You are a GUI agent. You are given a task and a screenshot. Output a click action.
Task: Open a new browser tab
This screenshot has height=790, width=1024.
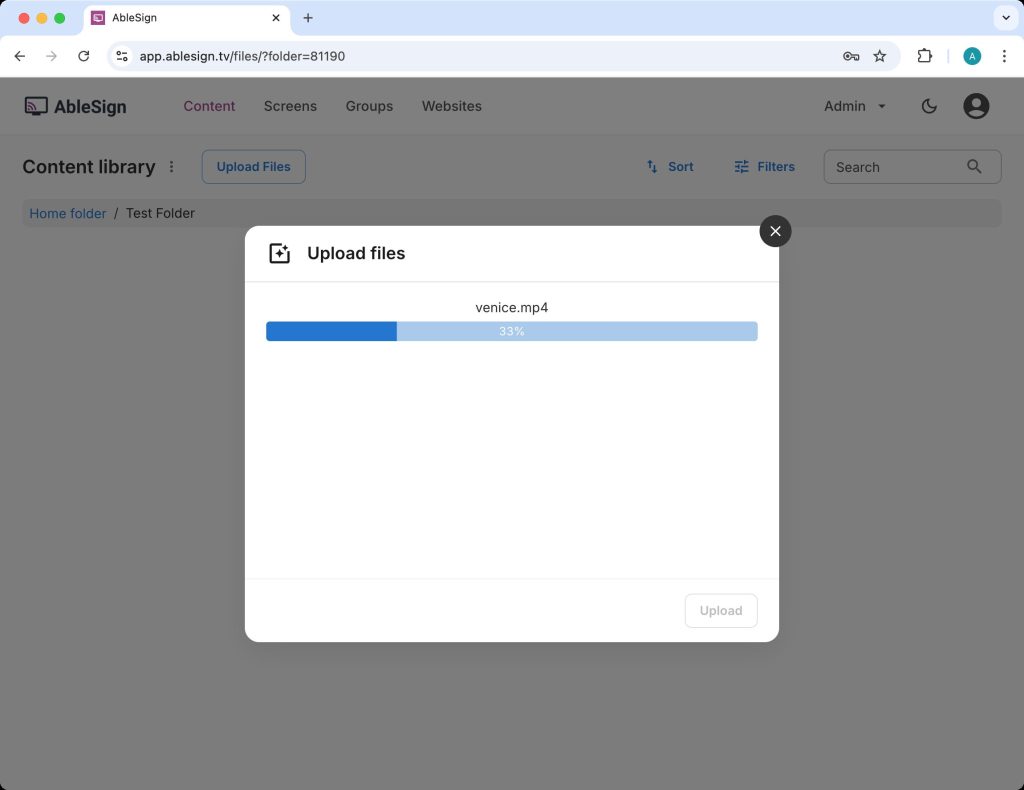(308, 18)
